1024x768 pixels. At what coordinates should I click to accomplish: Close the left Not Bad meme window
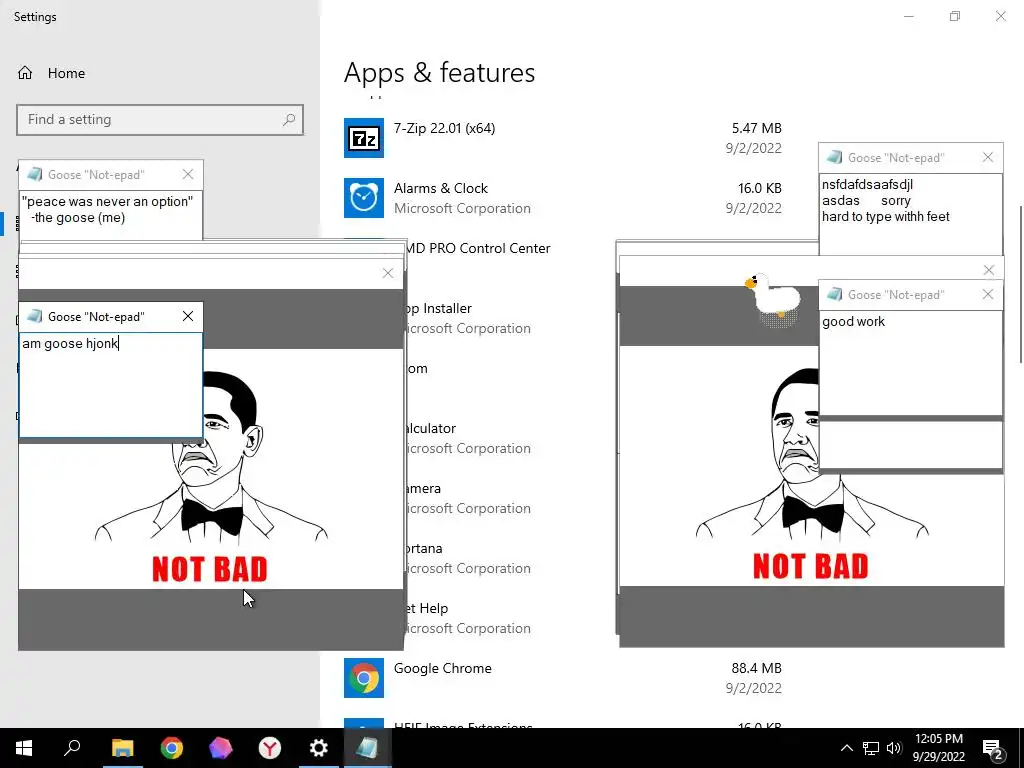coord(388,273)
